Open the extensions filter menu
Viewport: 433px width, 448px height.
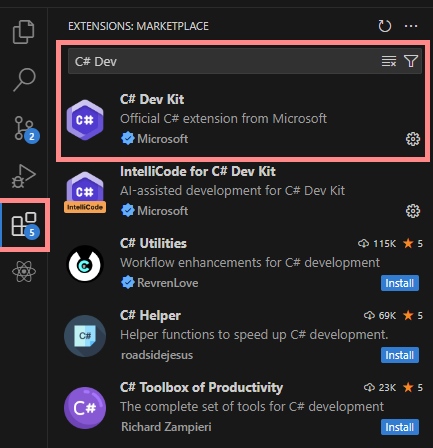(x=411, y=61)
